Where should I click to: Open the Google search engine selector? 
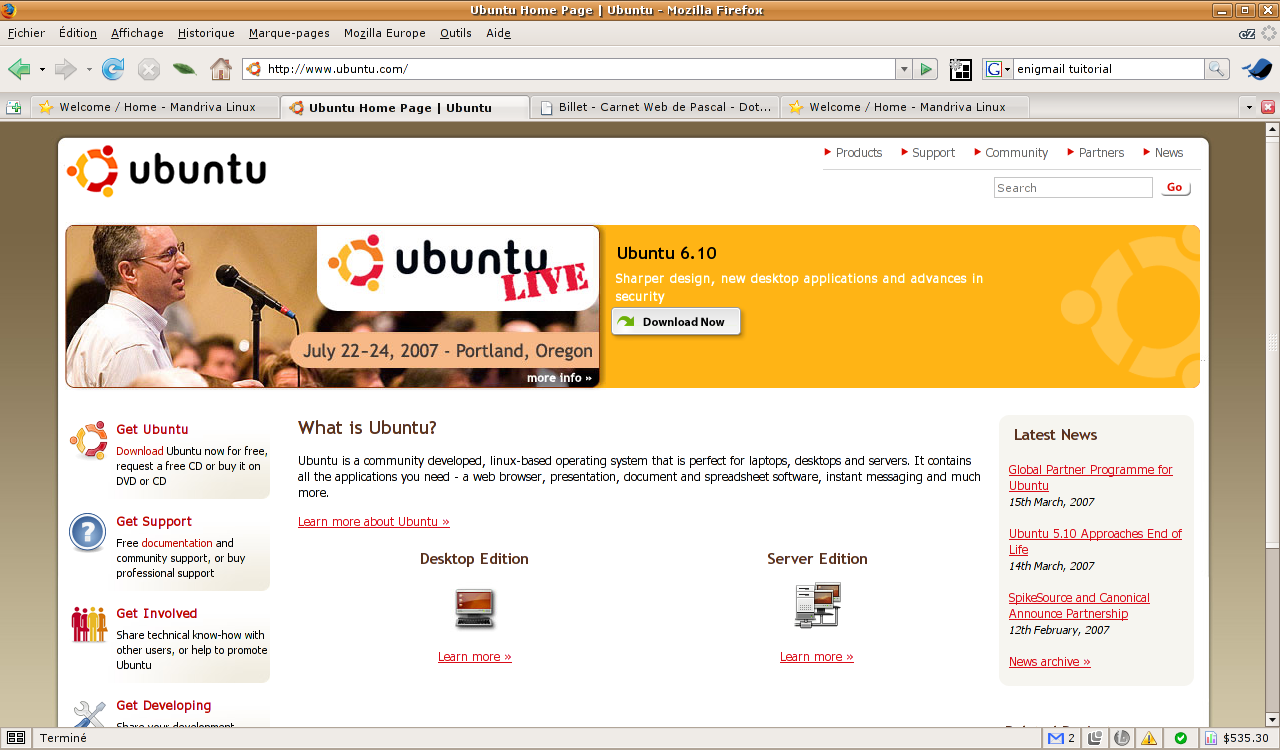(x=996, y=69)
